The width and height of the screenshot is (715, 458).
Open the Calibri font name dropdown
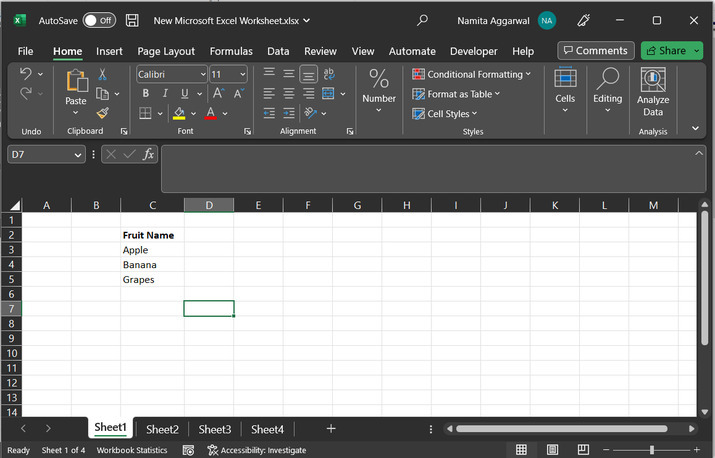tap(203, 74)
